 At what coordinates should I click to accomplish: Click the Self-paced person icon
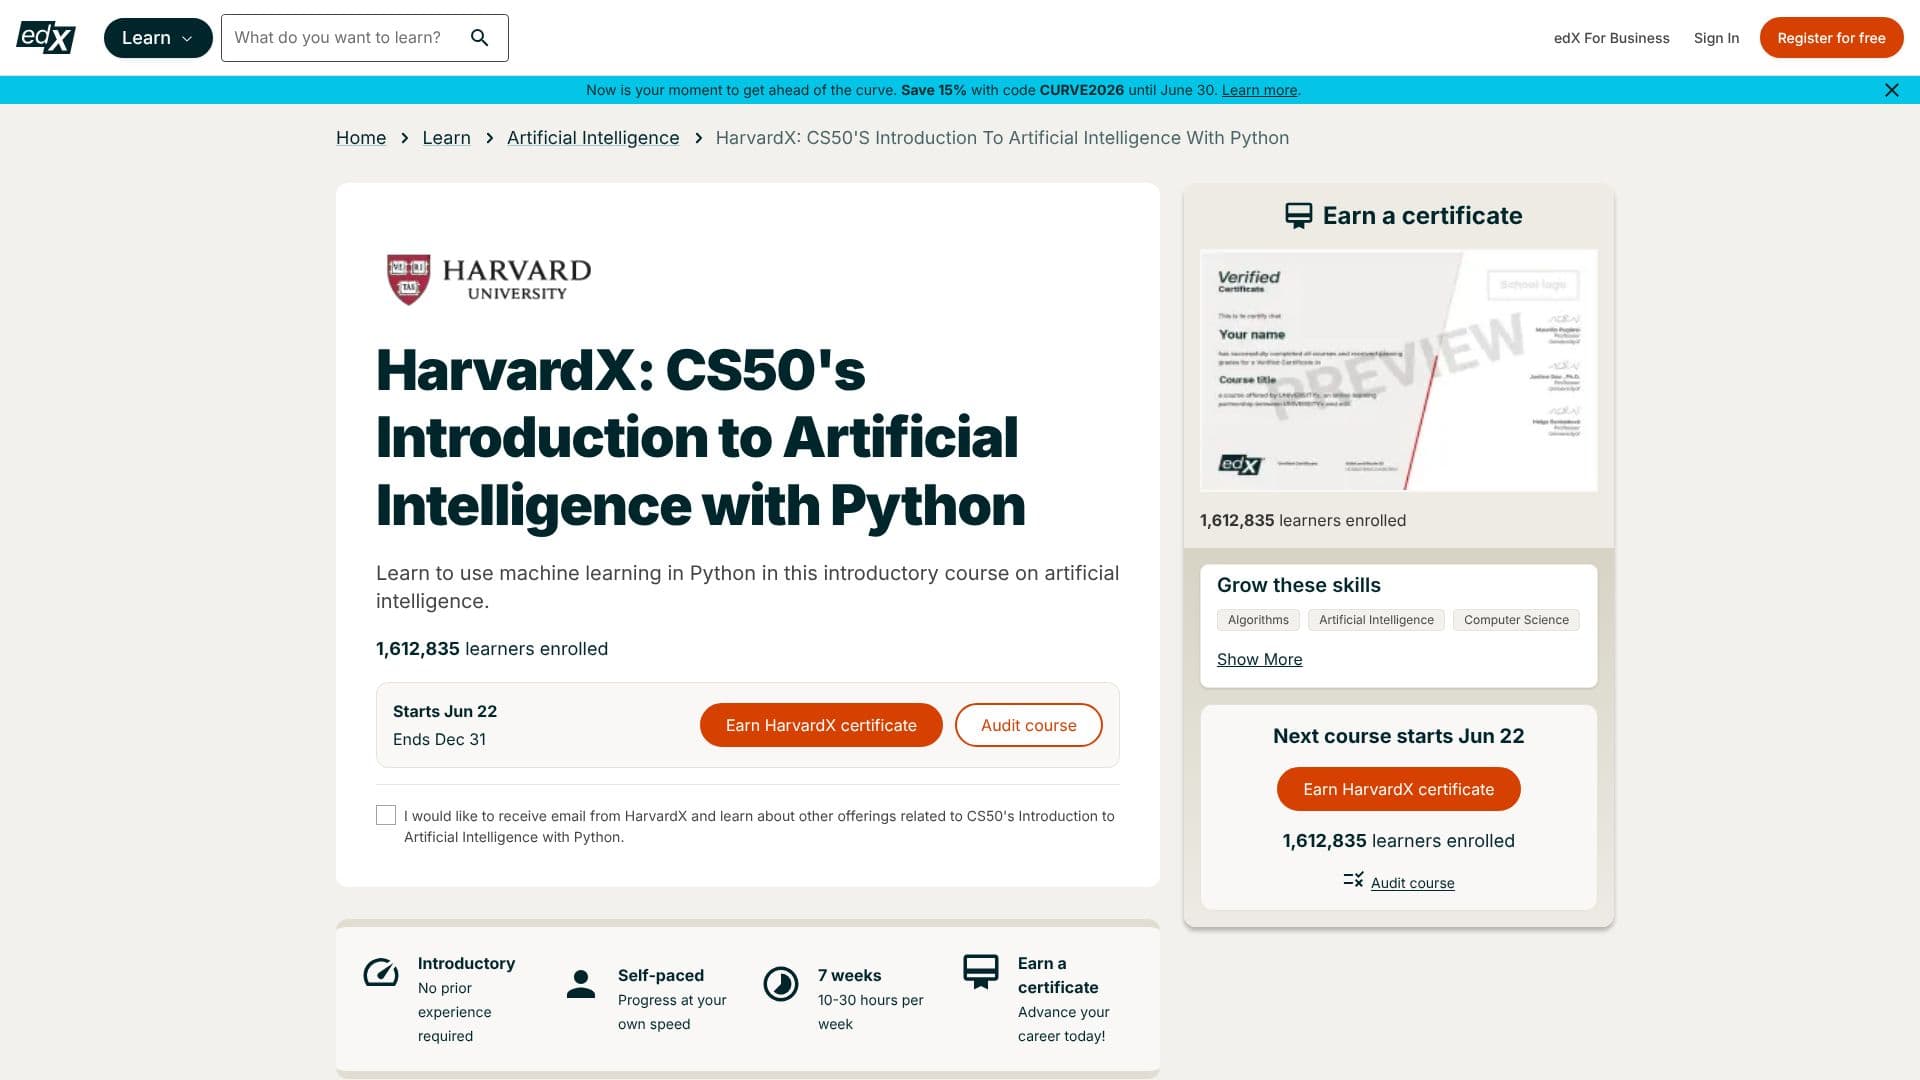pos(581,984)
